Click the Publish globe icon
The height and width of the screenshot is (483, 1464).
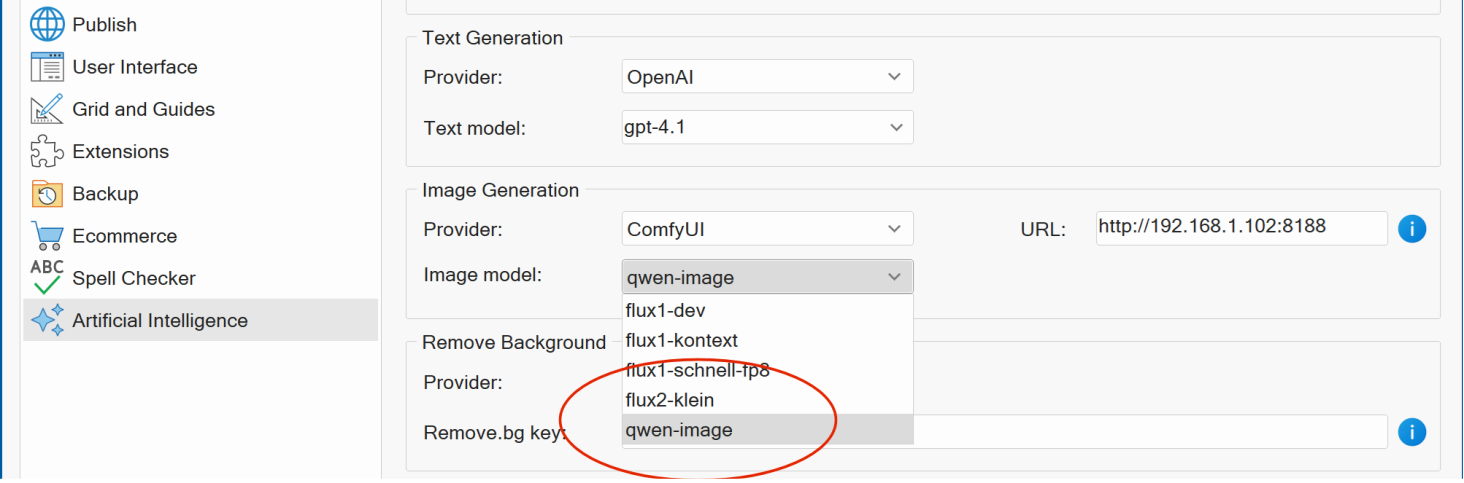tap(47, 24)
